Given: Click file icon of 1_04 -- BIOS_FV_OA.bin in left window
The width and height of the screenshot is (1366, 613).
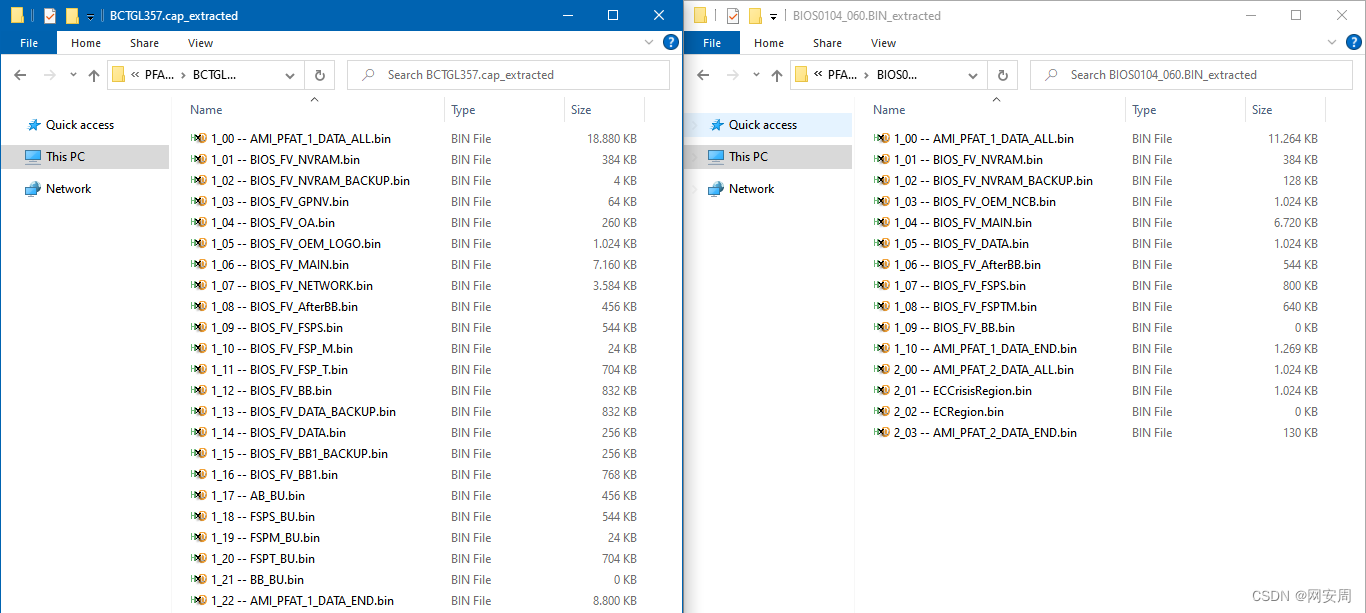Looking at the screenshot, I should (x=198, y=223).
